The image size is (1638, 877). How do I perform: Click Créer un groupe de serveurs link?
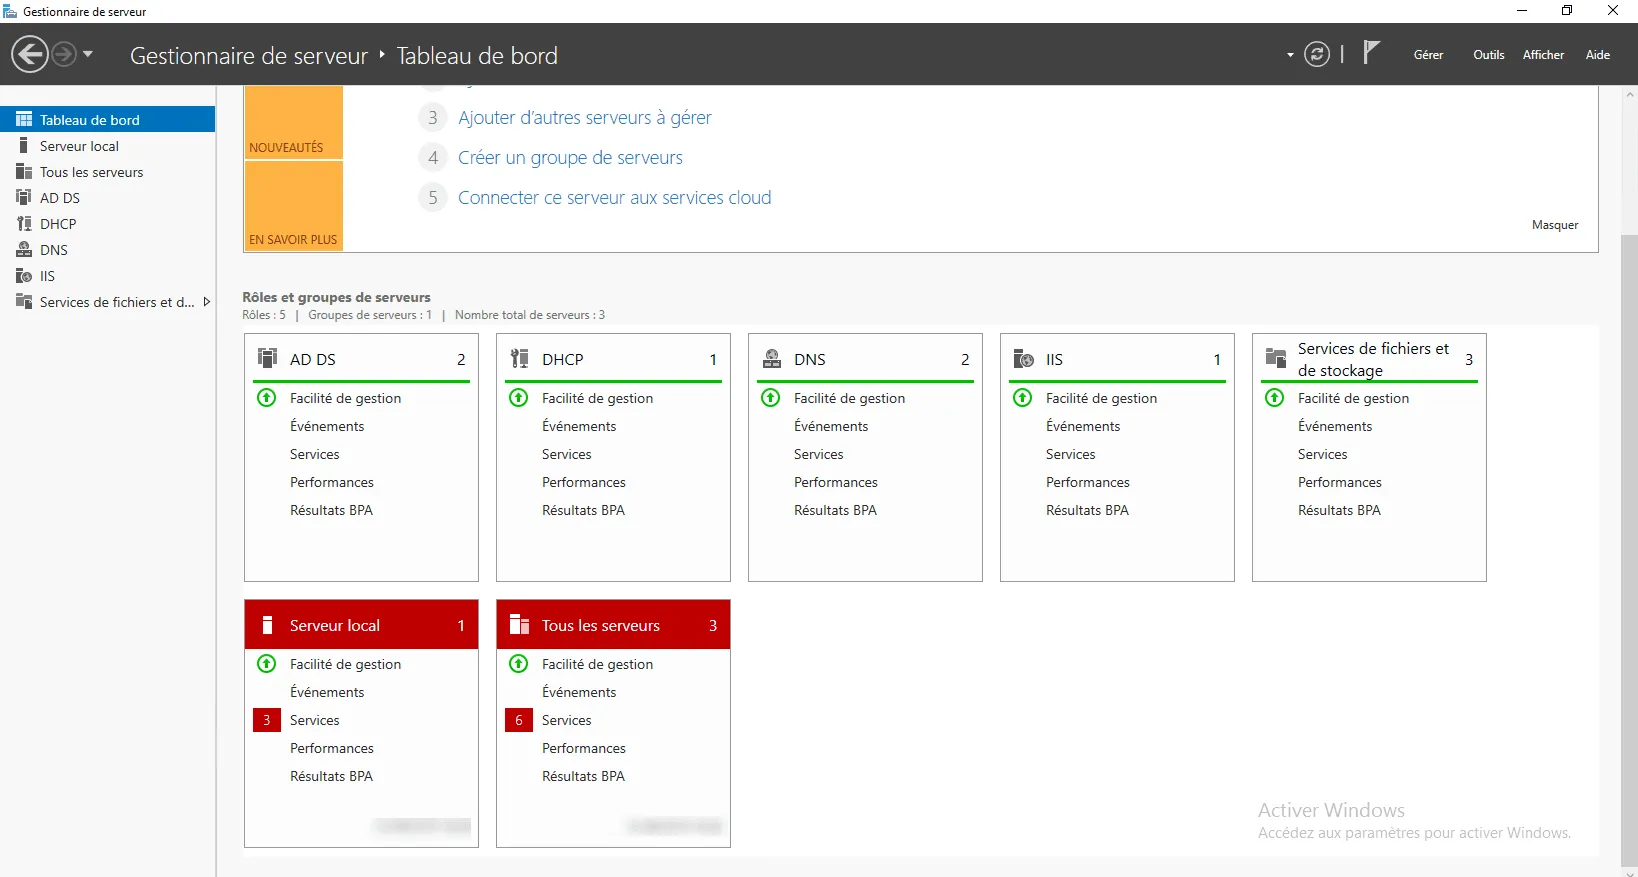pos(570,158)
